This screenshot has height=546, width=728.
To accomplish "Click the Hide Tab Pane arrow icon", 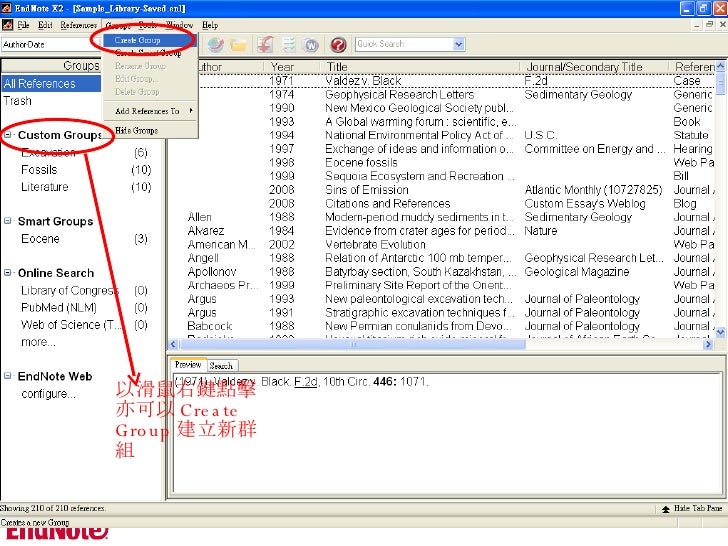I will pos(665,509).
